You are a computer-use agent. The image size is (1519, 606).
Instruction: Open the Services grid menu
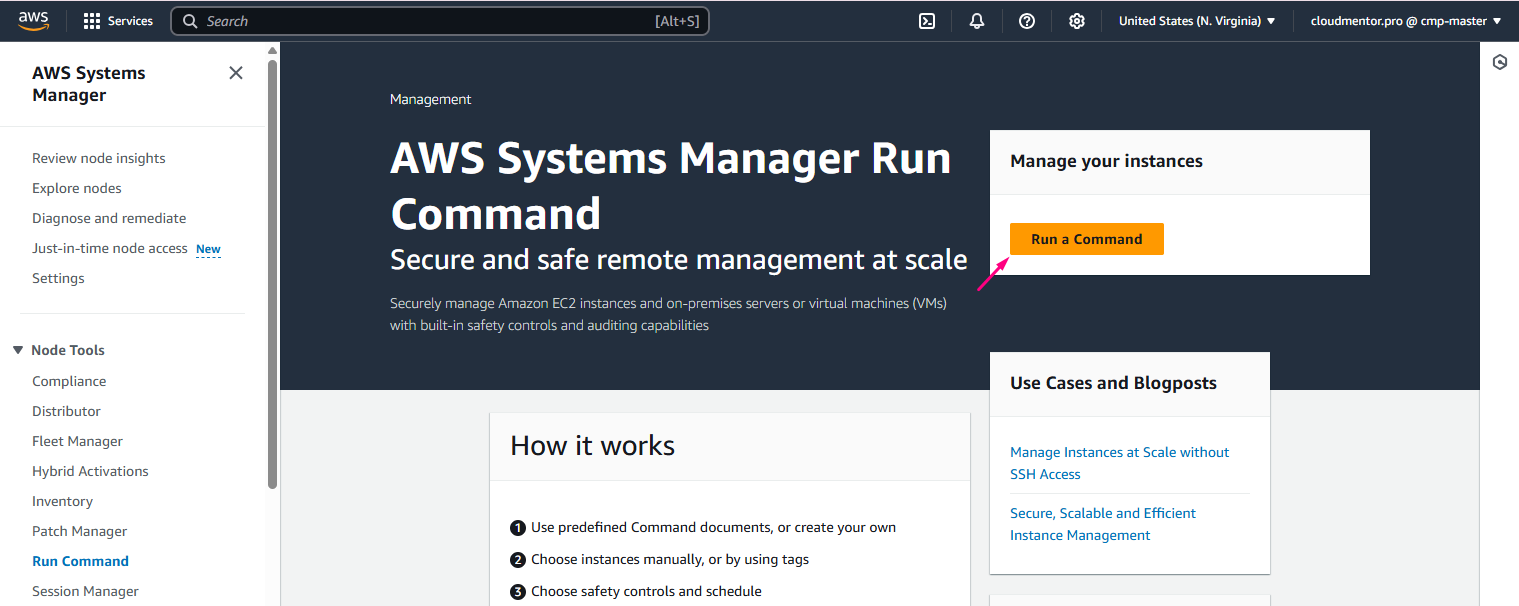pyautogui.click(x=118, y=21)
